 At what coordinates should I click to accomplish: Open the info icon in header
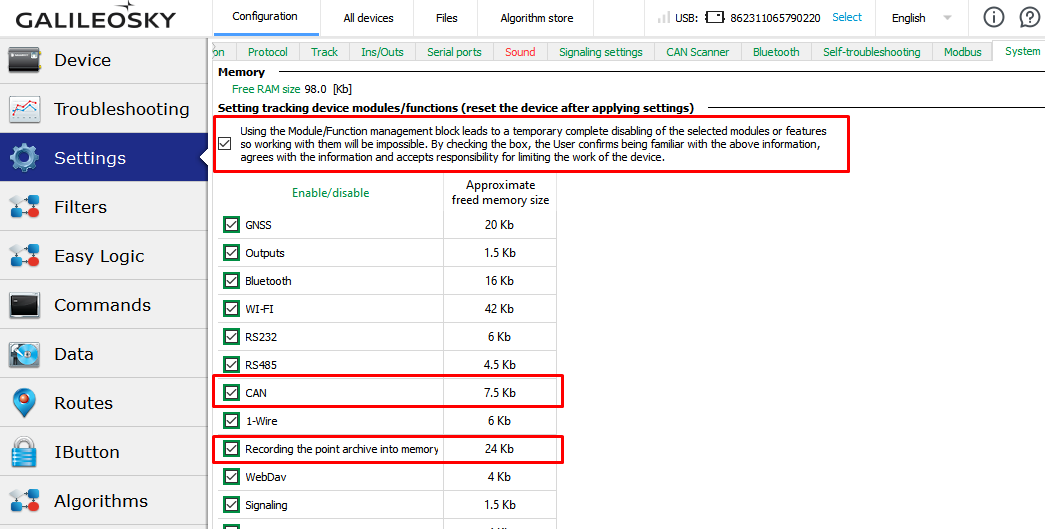tap(993, 17)
